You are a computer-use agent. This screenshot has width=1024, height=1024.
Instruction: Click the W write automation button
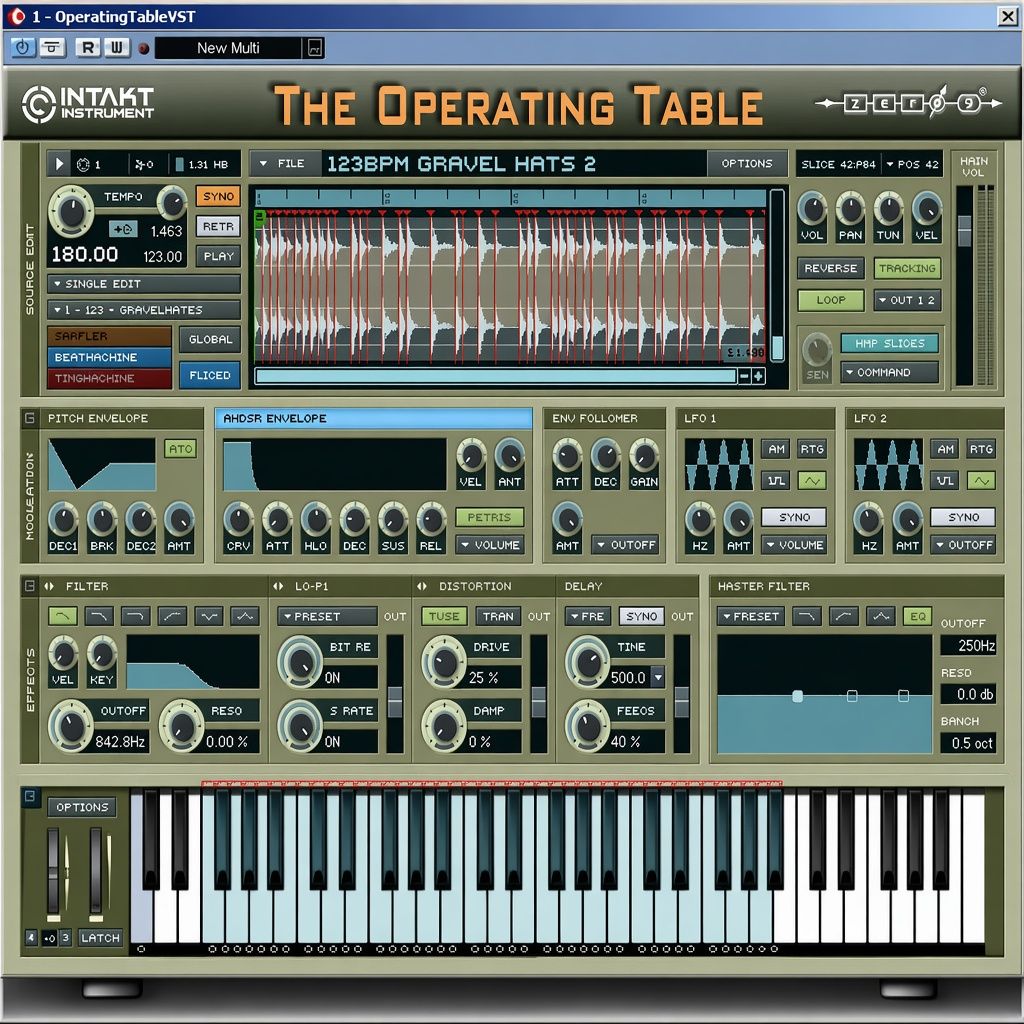[x=116, y=48]
